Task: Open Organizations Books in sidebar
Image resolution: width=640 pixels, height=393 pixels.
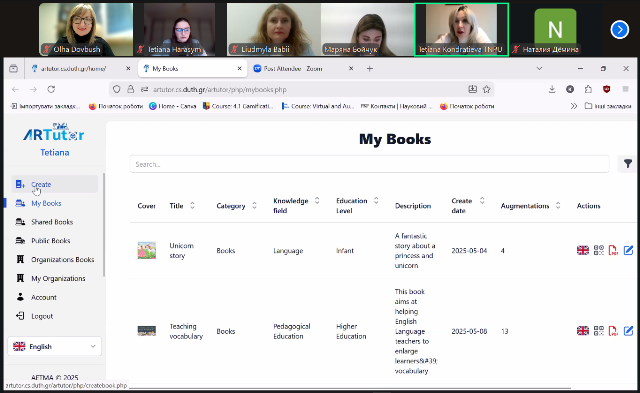Action: click(x=55, y=260)
